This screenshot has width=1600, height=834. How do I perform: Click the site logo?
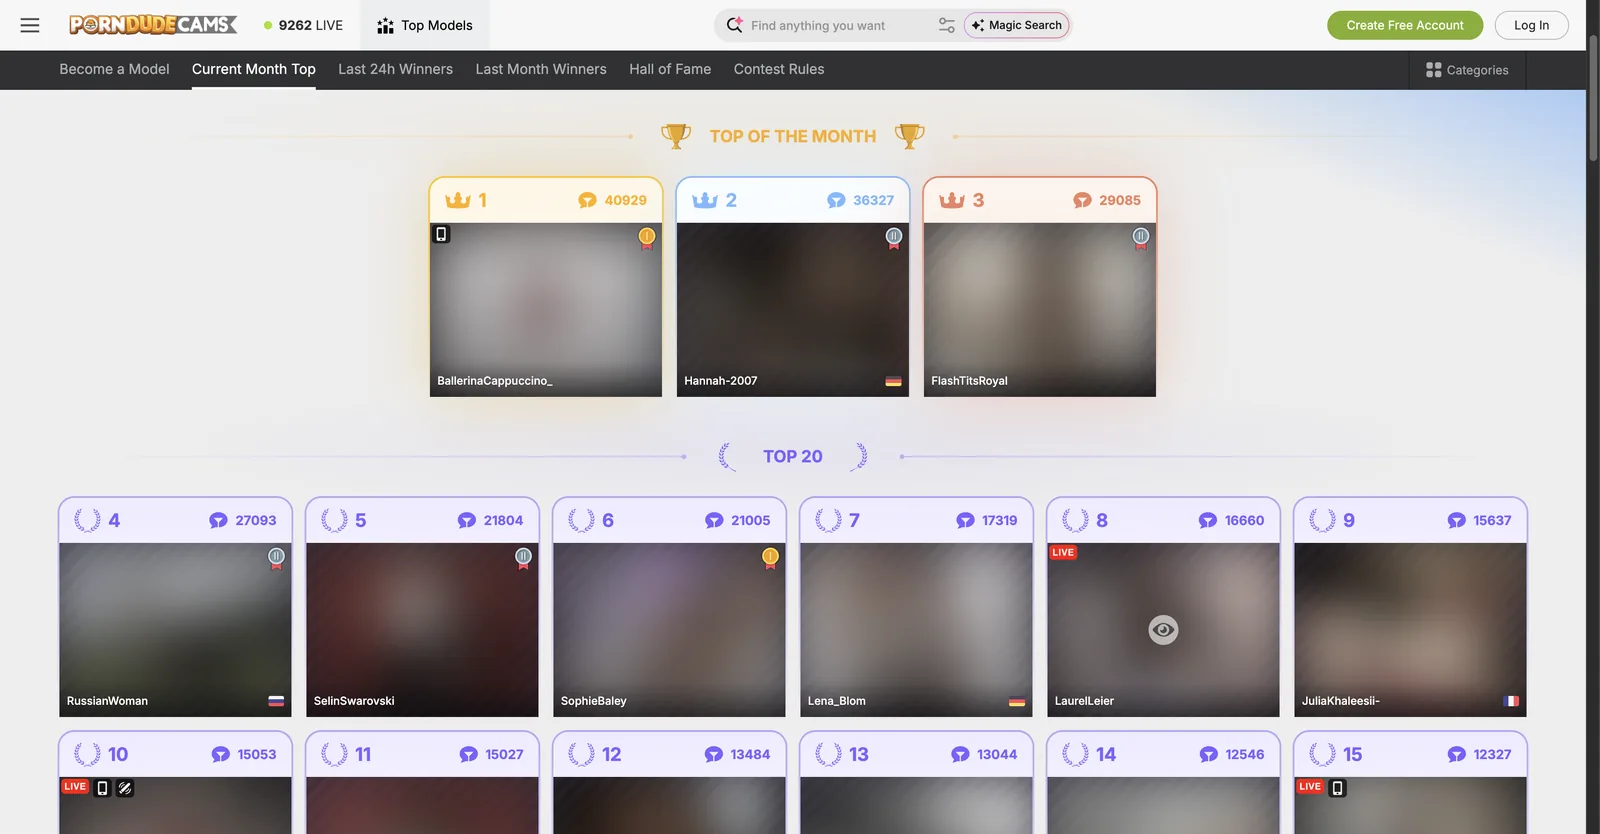(153, 25)
